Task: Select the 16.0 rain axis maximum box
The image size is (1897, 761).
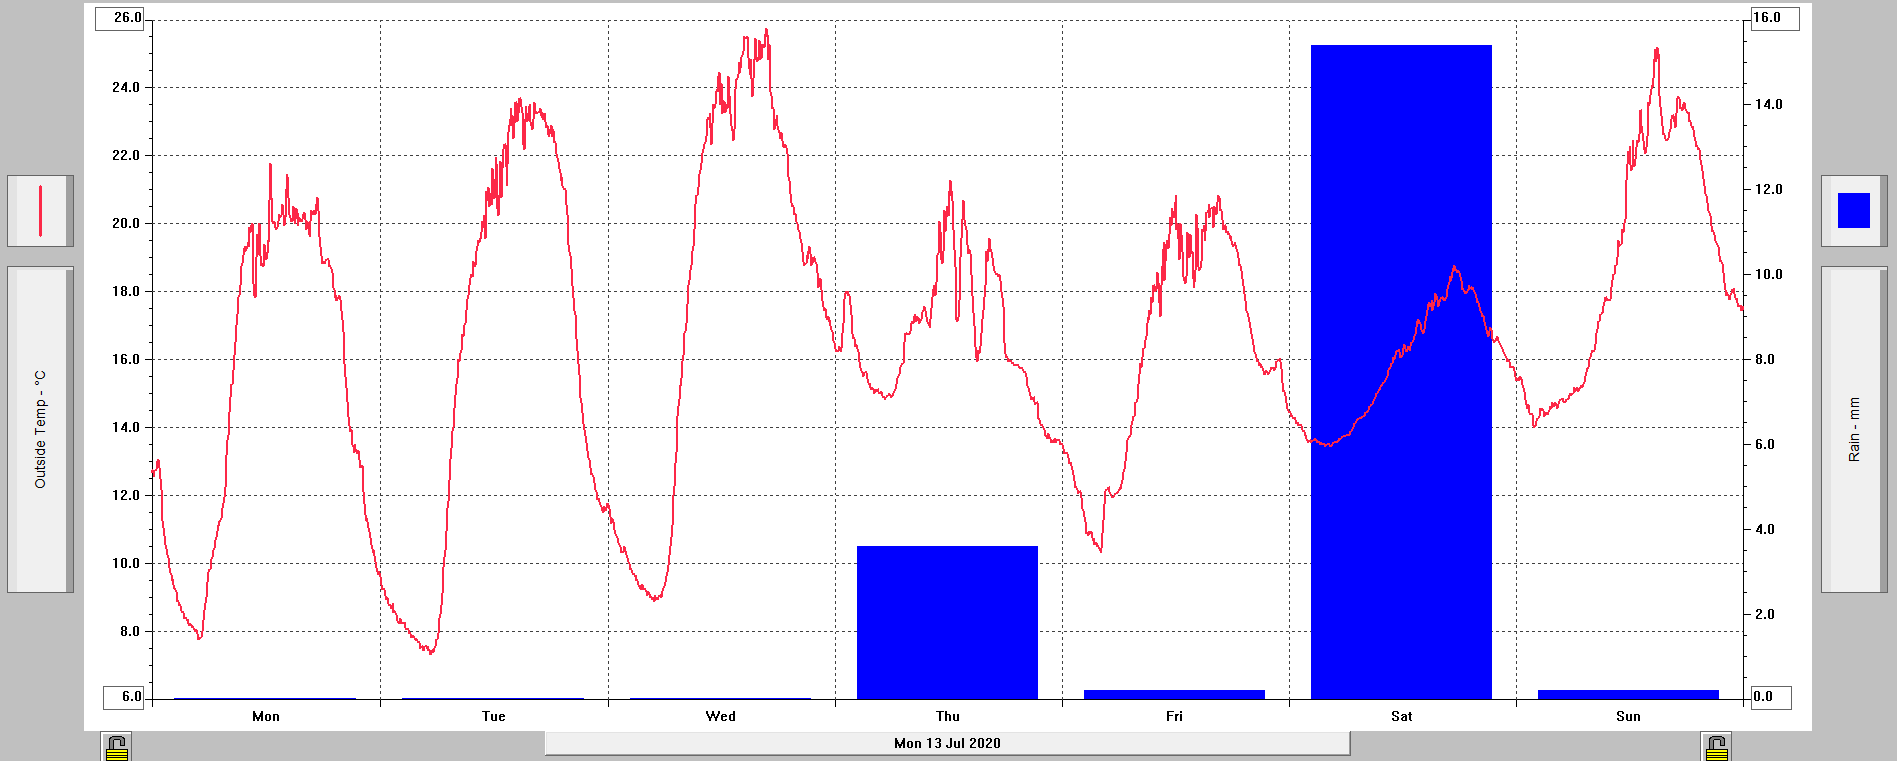Action: tap(1775, 18)
